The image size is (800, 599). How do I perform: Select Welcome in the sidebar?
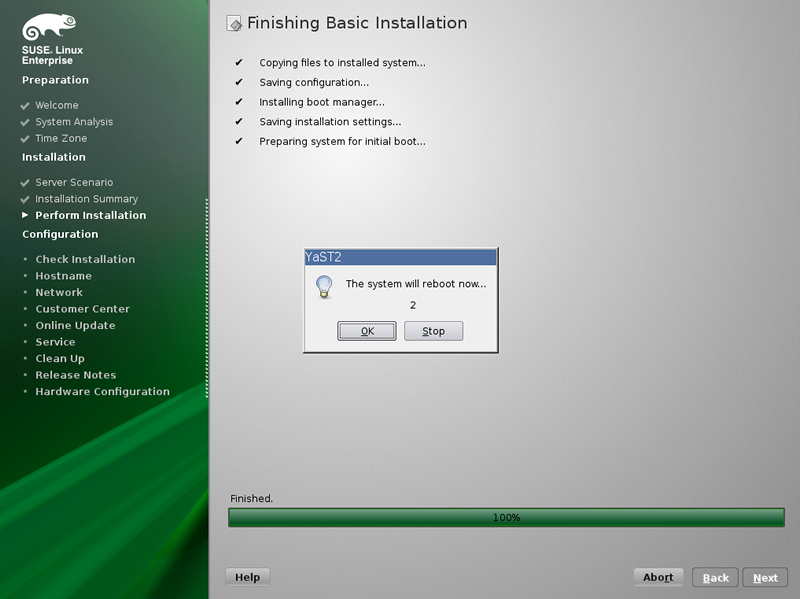tap(57, 105)
